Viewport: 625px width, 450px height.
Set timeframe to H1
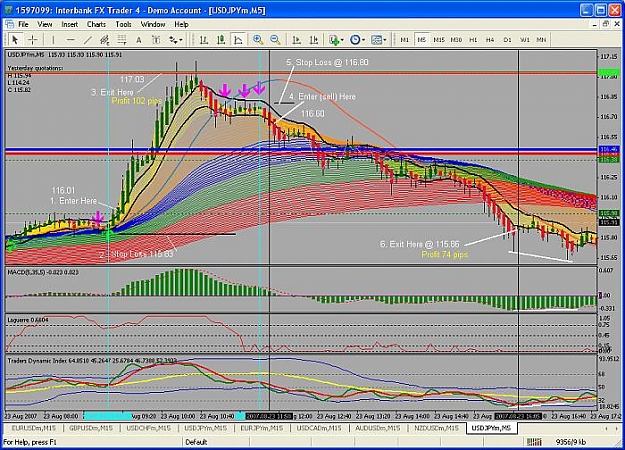[473, 40]
